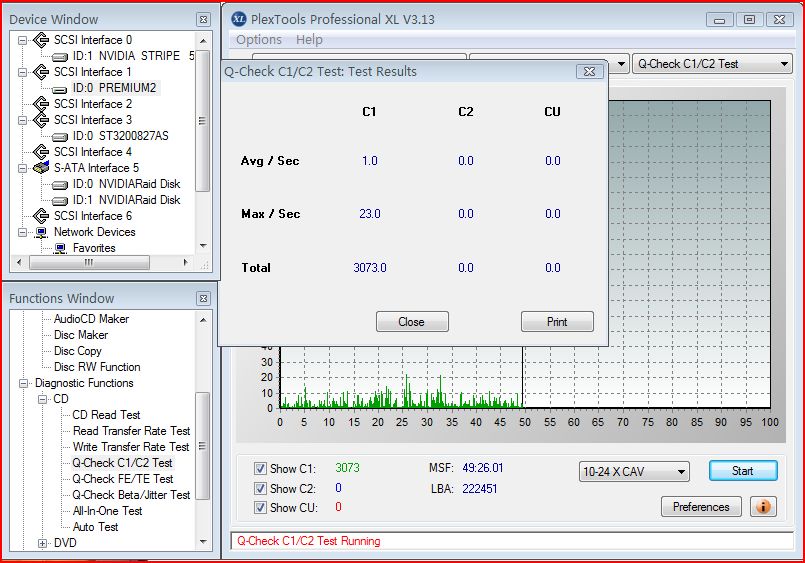Click the Start button
The width and height of the screenshot is (805, 563).
pyautogui.click(x=743, y=471)
